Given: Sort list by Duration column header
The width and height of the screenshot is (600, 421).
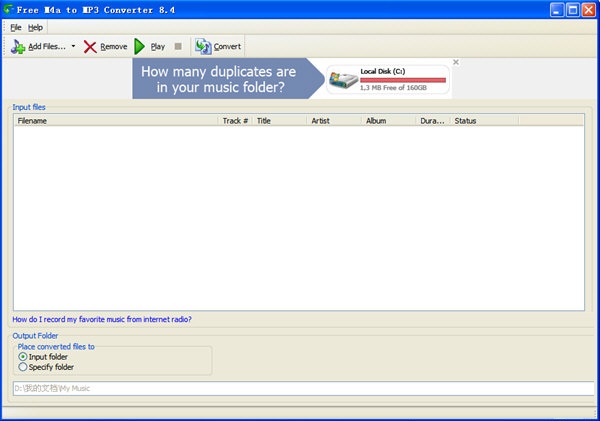Looking at the screenshot, I should pyautogui.click(x=433, y=121).
